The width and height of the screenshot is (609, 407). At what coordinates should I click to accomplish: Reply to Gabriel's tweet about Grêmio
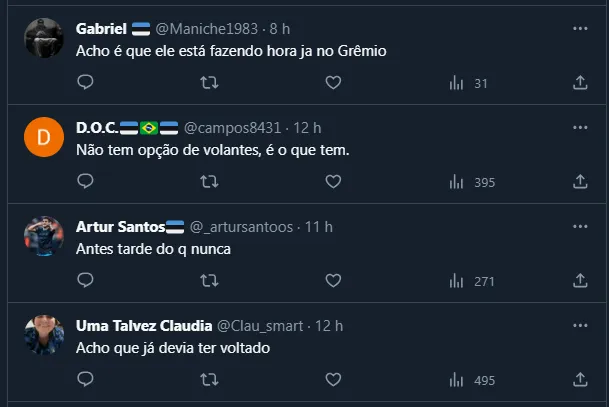(x=85, y=83)
